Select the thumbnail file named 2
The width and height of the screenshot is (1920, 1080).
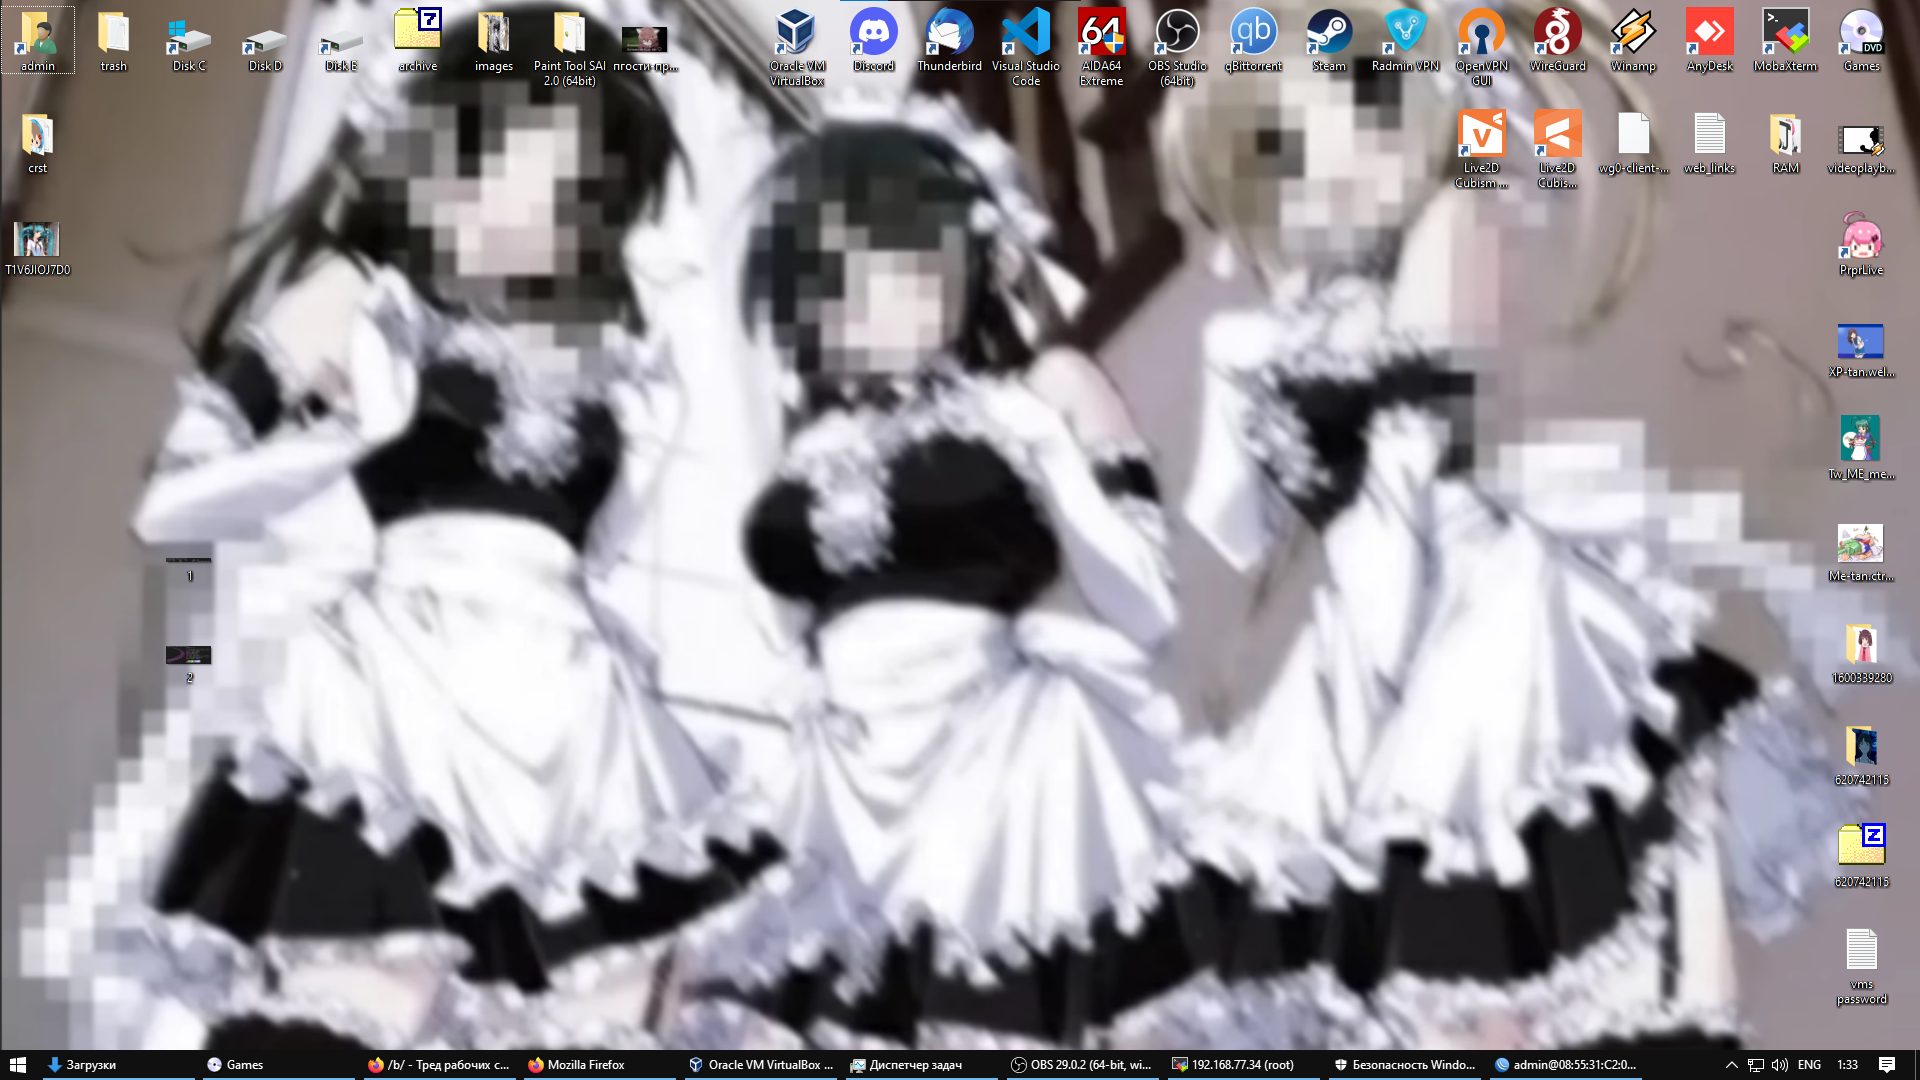click(x=189, y=664)
